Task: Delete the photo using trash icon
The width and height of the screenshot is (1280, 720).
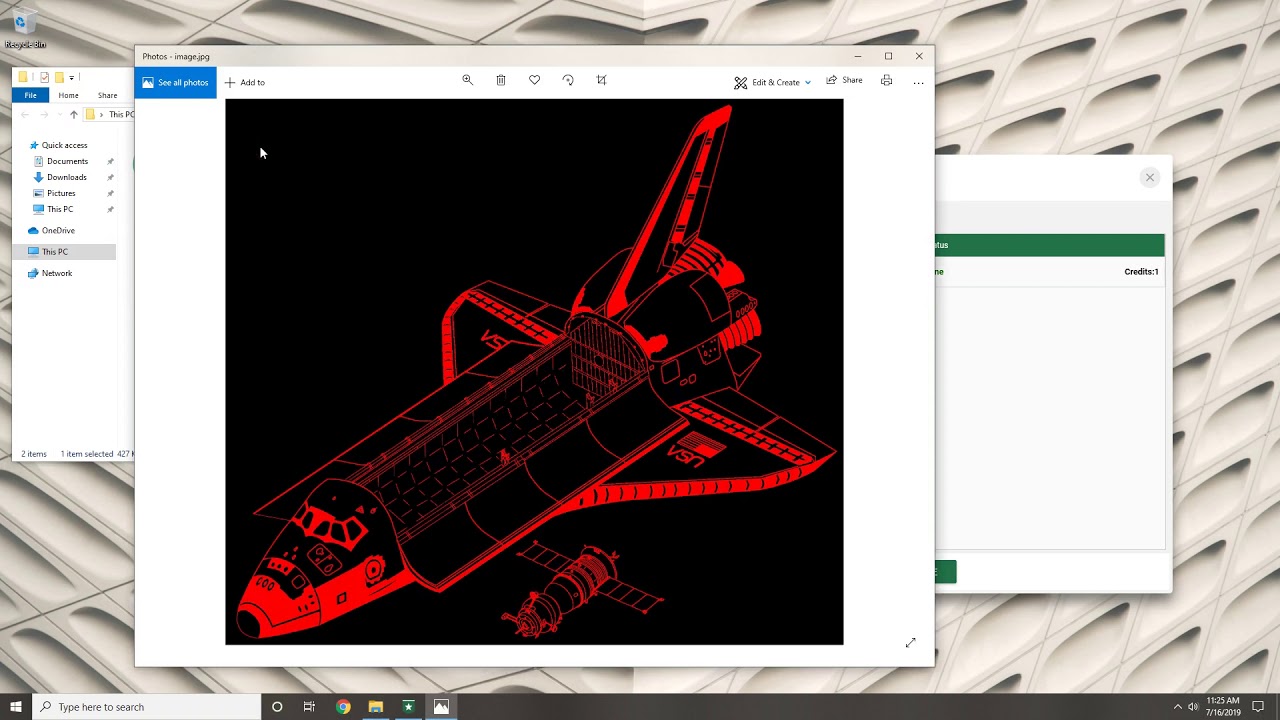Action: tap(501, 80)
